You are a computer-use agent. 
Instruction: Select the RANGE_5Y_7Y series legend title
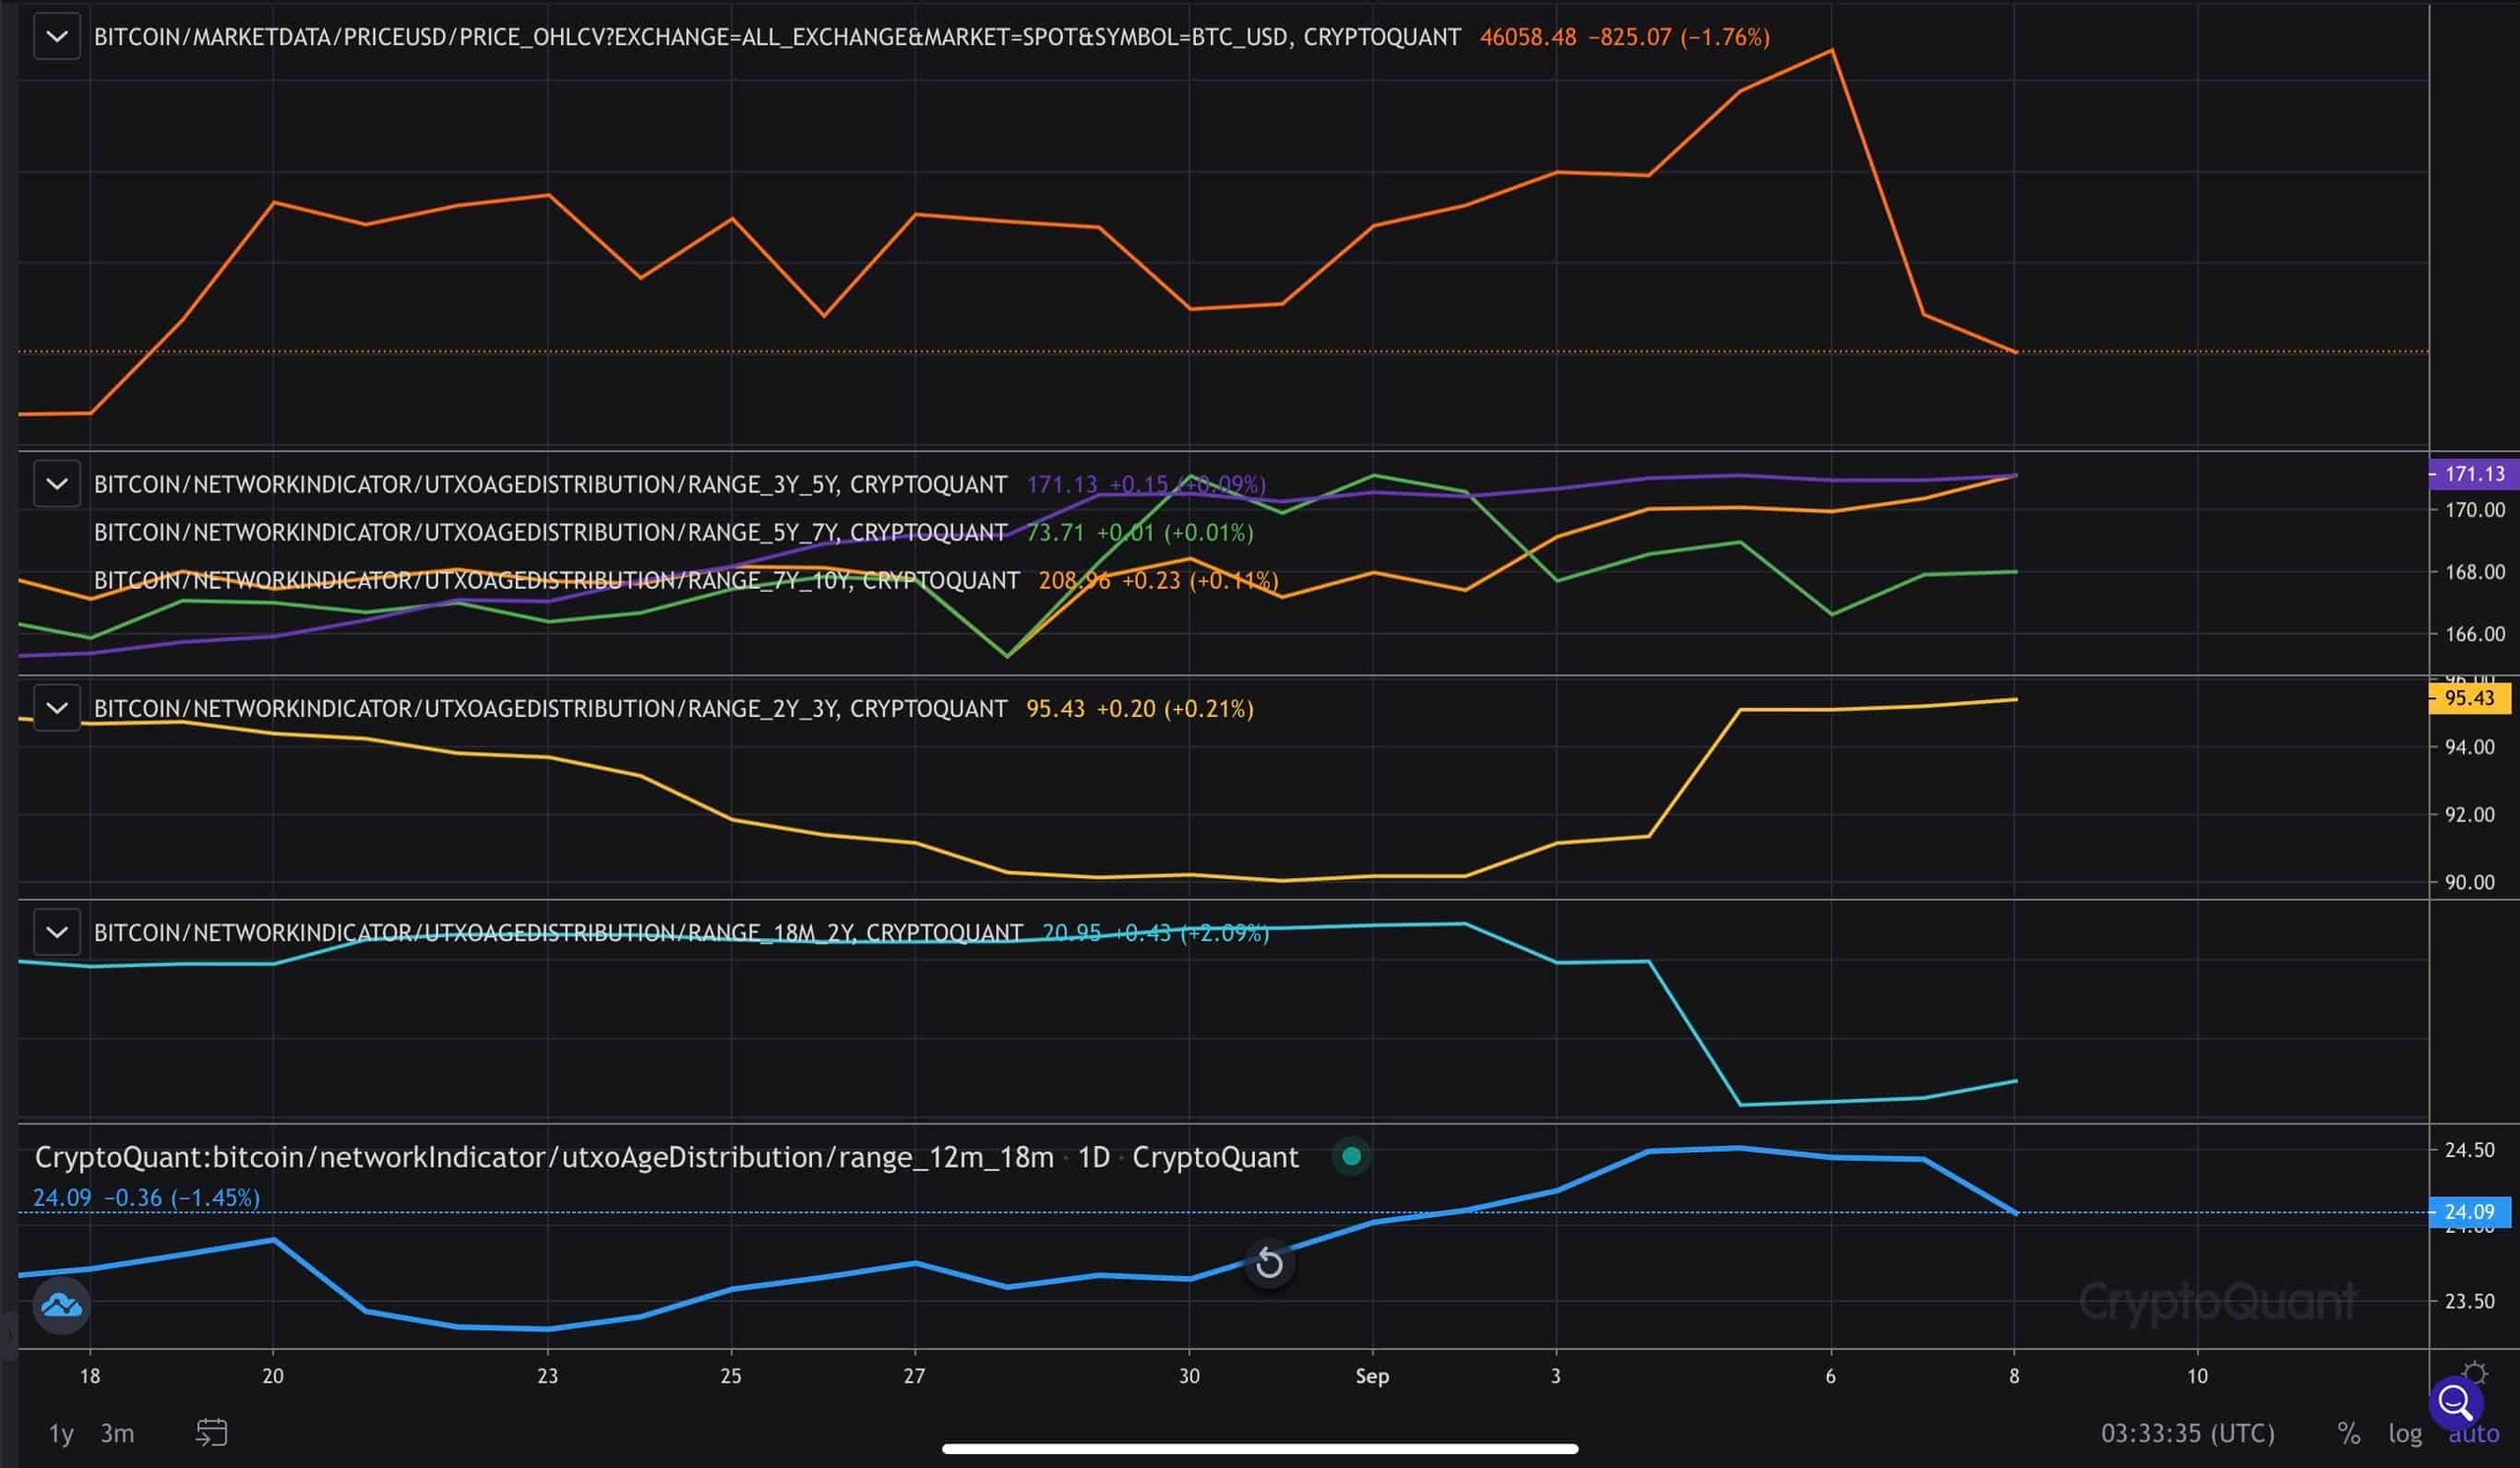coord(550,532)
